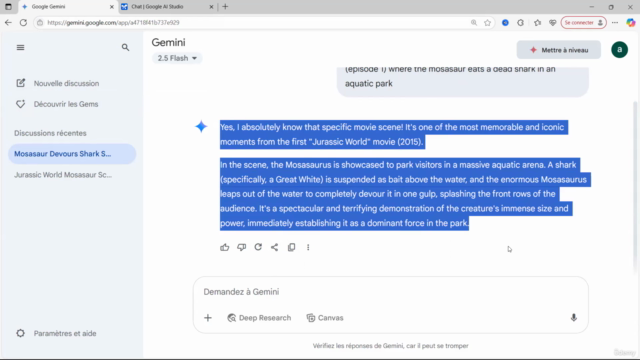Regenerate the response with the refresh icon
Screen dimensions: 640x360
(x=258, y=247)
